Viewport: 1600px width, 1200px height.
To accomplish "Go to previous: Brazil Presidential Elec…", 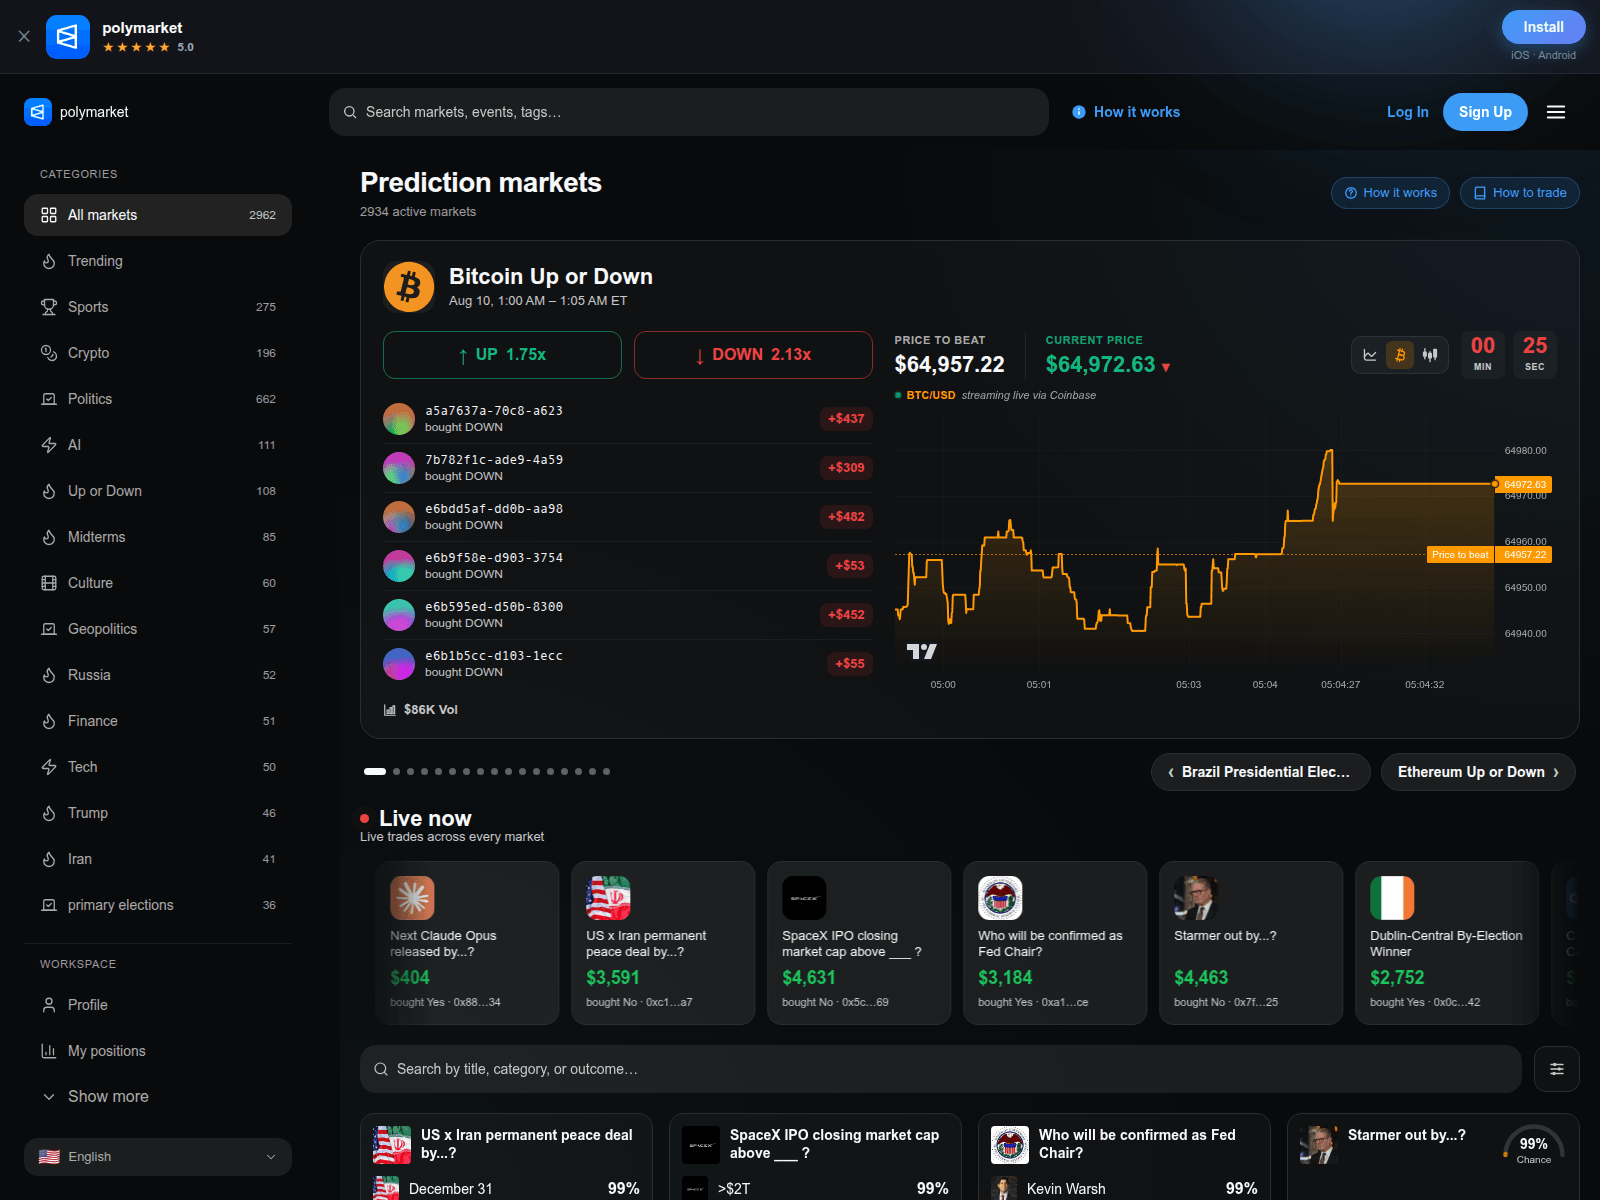I will (x=1260, y=772).
